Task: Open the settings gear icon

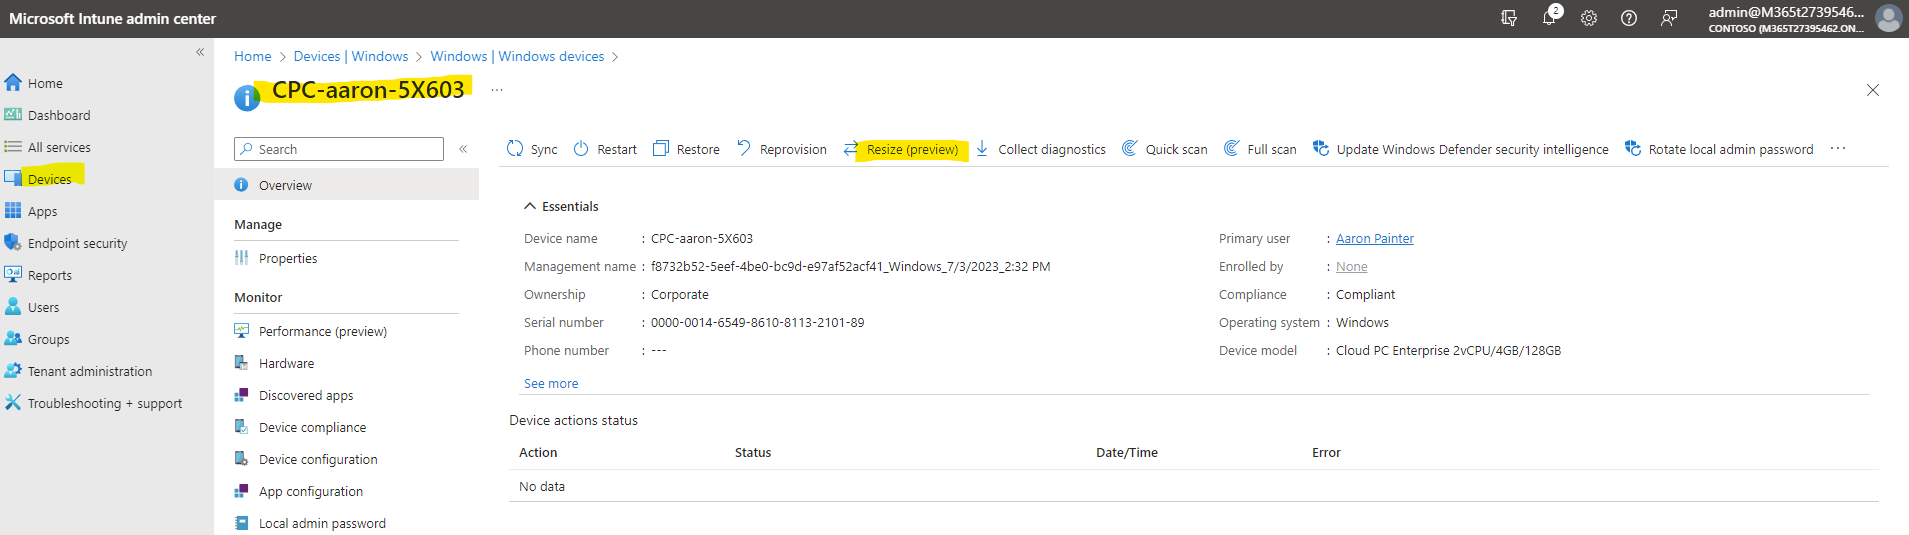Action: (x=1589, y=18)
